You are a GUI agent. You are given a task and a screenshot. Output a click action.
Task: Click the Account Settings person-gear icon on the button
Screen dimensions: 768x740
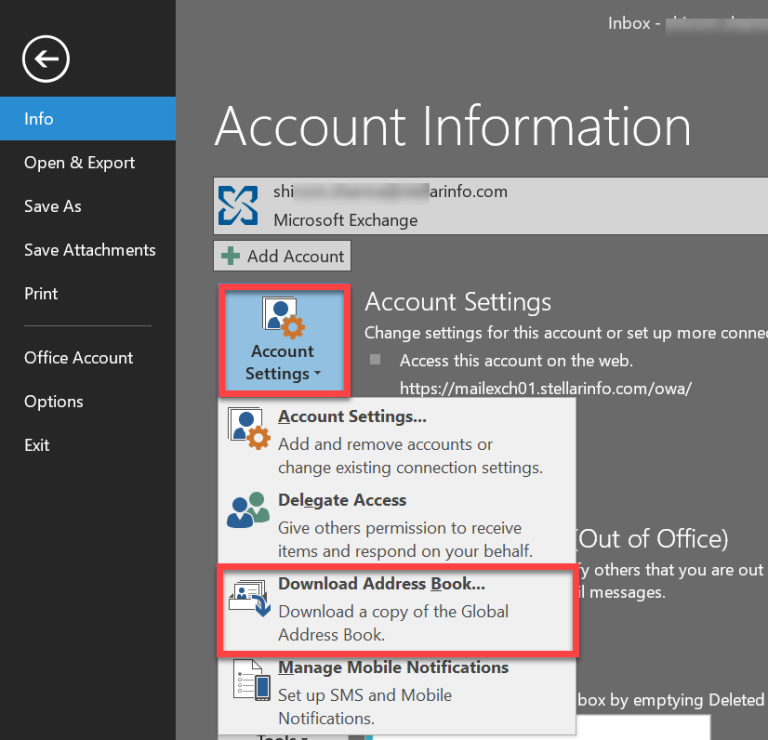283,317
